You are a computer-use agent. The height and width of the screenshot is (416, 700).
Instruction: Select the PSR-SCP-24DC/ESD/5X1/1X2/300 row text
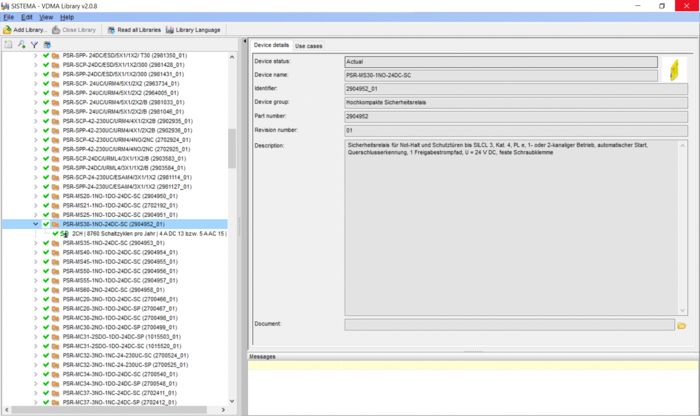(x=123, y=65)
